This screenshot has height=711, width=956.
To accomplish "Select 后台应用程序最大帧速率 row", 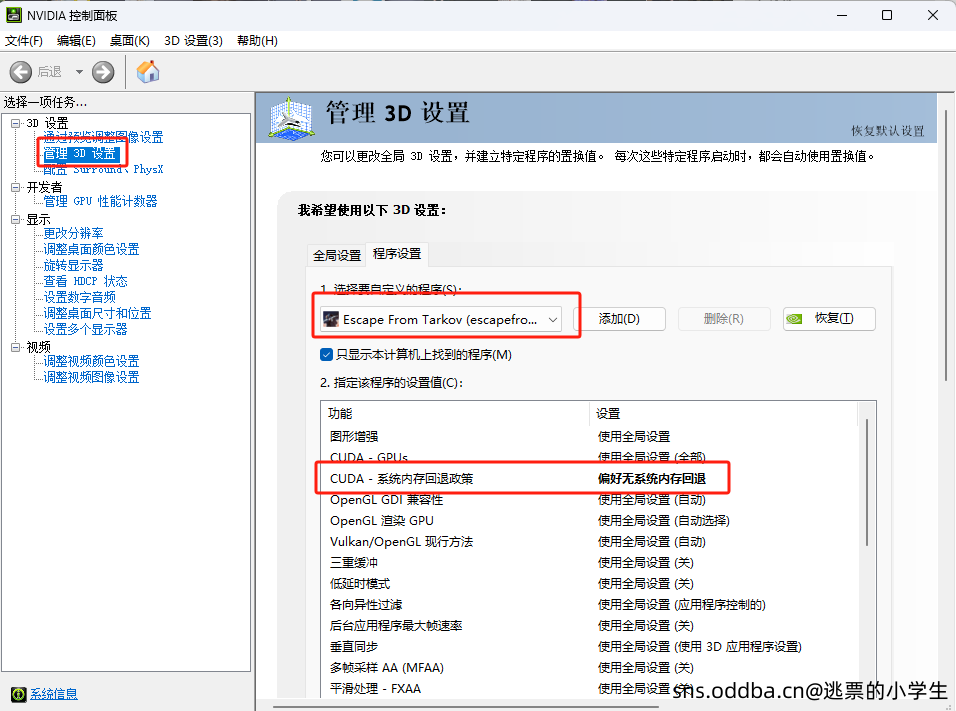I will point(589,626).
